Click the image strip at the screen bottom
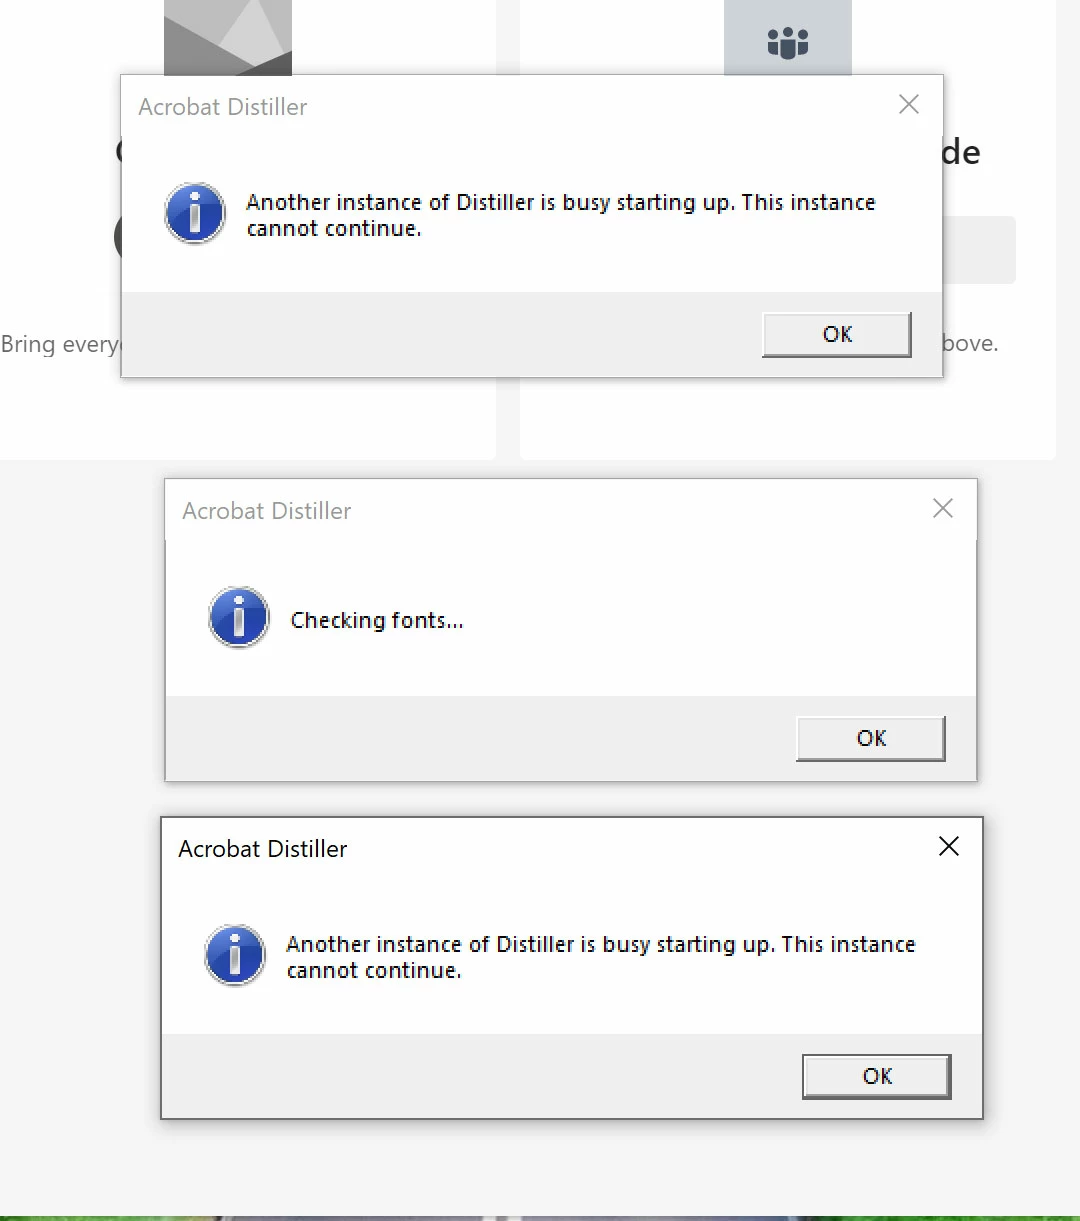Viewport: 1080px width, 1221px height. [540, 1218]
